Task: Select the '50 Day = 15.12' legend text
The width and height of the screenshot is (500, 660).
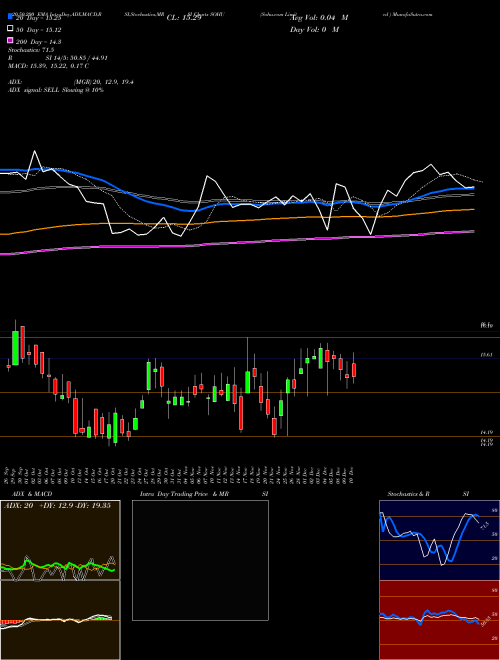Action: [x=39, y=30]
